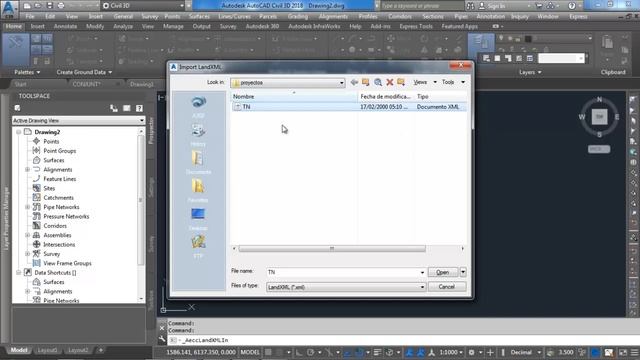Screen dimensions: 640x360
Task: Click the ViewCube TOP face
Action: pos(599,117)
